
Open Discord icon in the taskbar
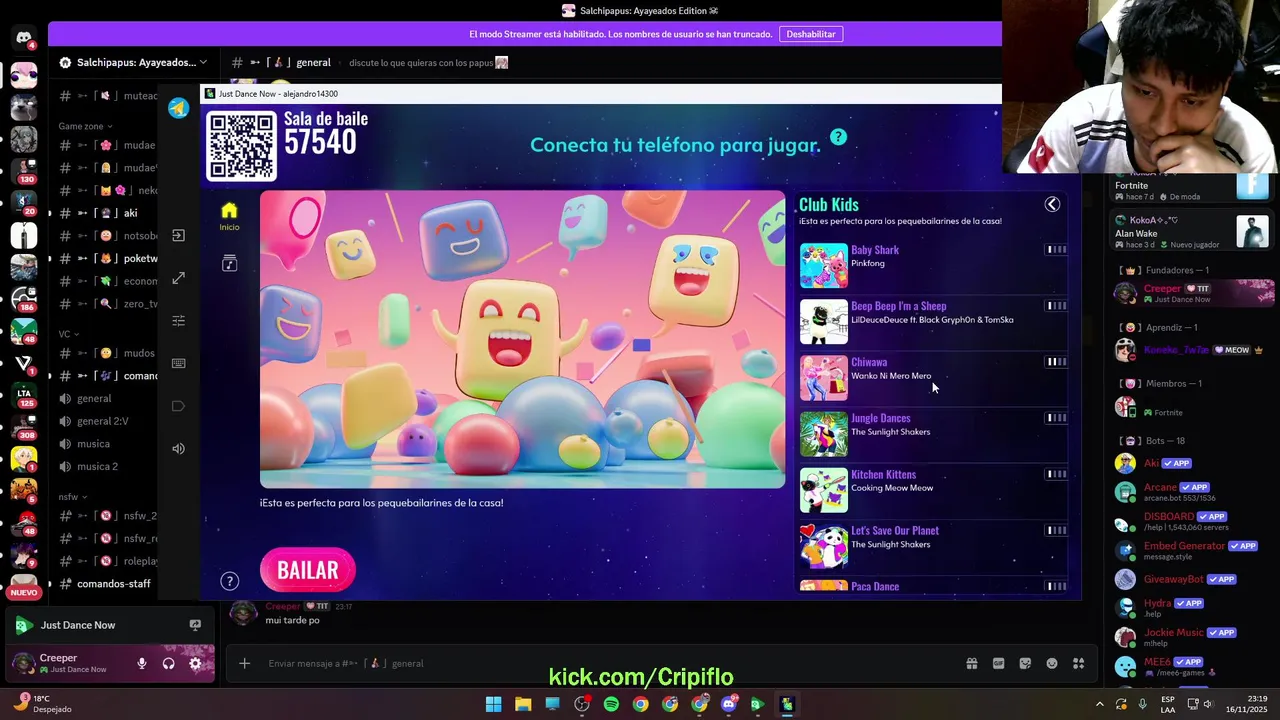(728, 704)
